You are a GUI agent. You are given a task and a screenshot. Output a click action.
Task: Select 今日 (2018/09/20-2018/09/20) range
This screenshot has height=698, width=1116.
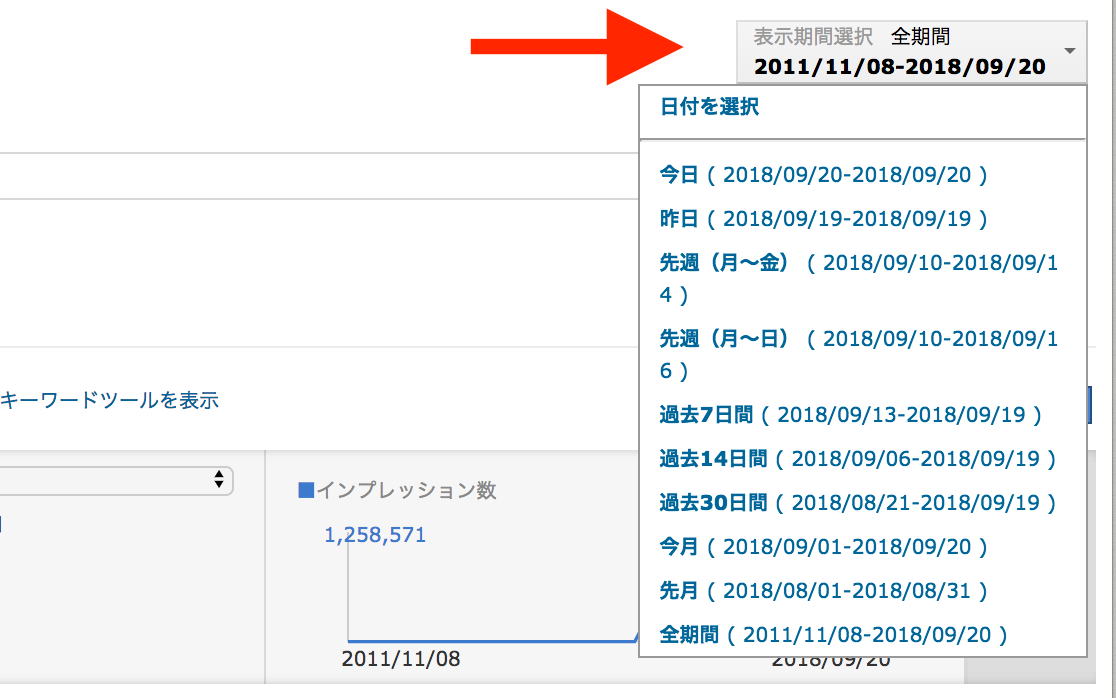pyautogui.click(x=823, y=174)
